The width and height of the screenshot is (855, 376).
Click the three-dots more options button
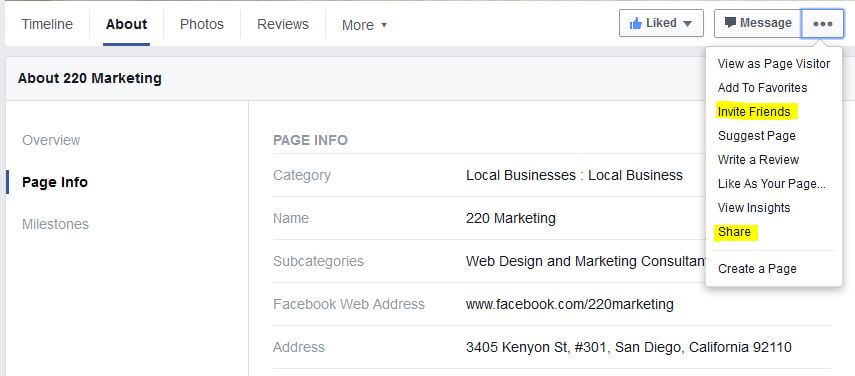tap(822, 23)
